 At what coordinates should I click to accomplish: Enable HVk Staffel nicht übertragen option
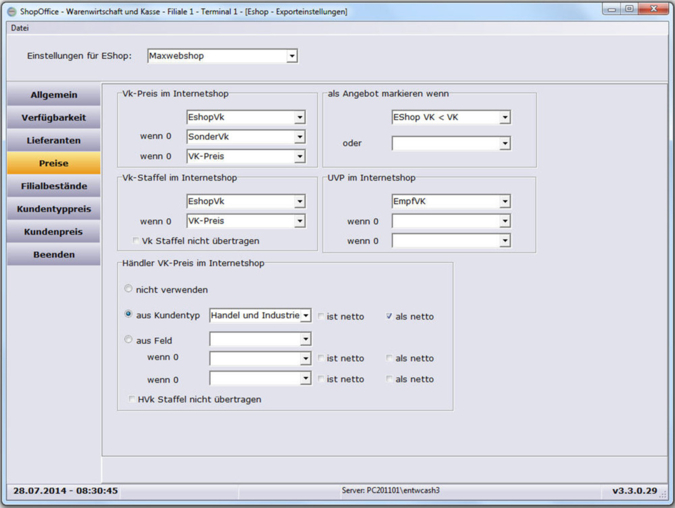click(132, 399)
